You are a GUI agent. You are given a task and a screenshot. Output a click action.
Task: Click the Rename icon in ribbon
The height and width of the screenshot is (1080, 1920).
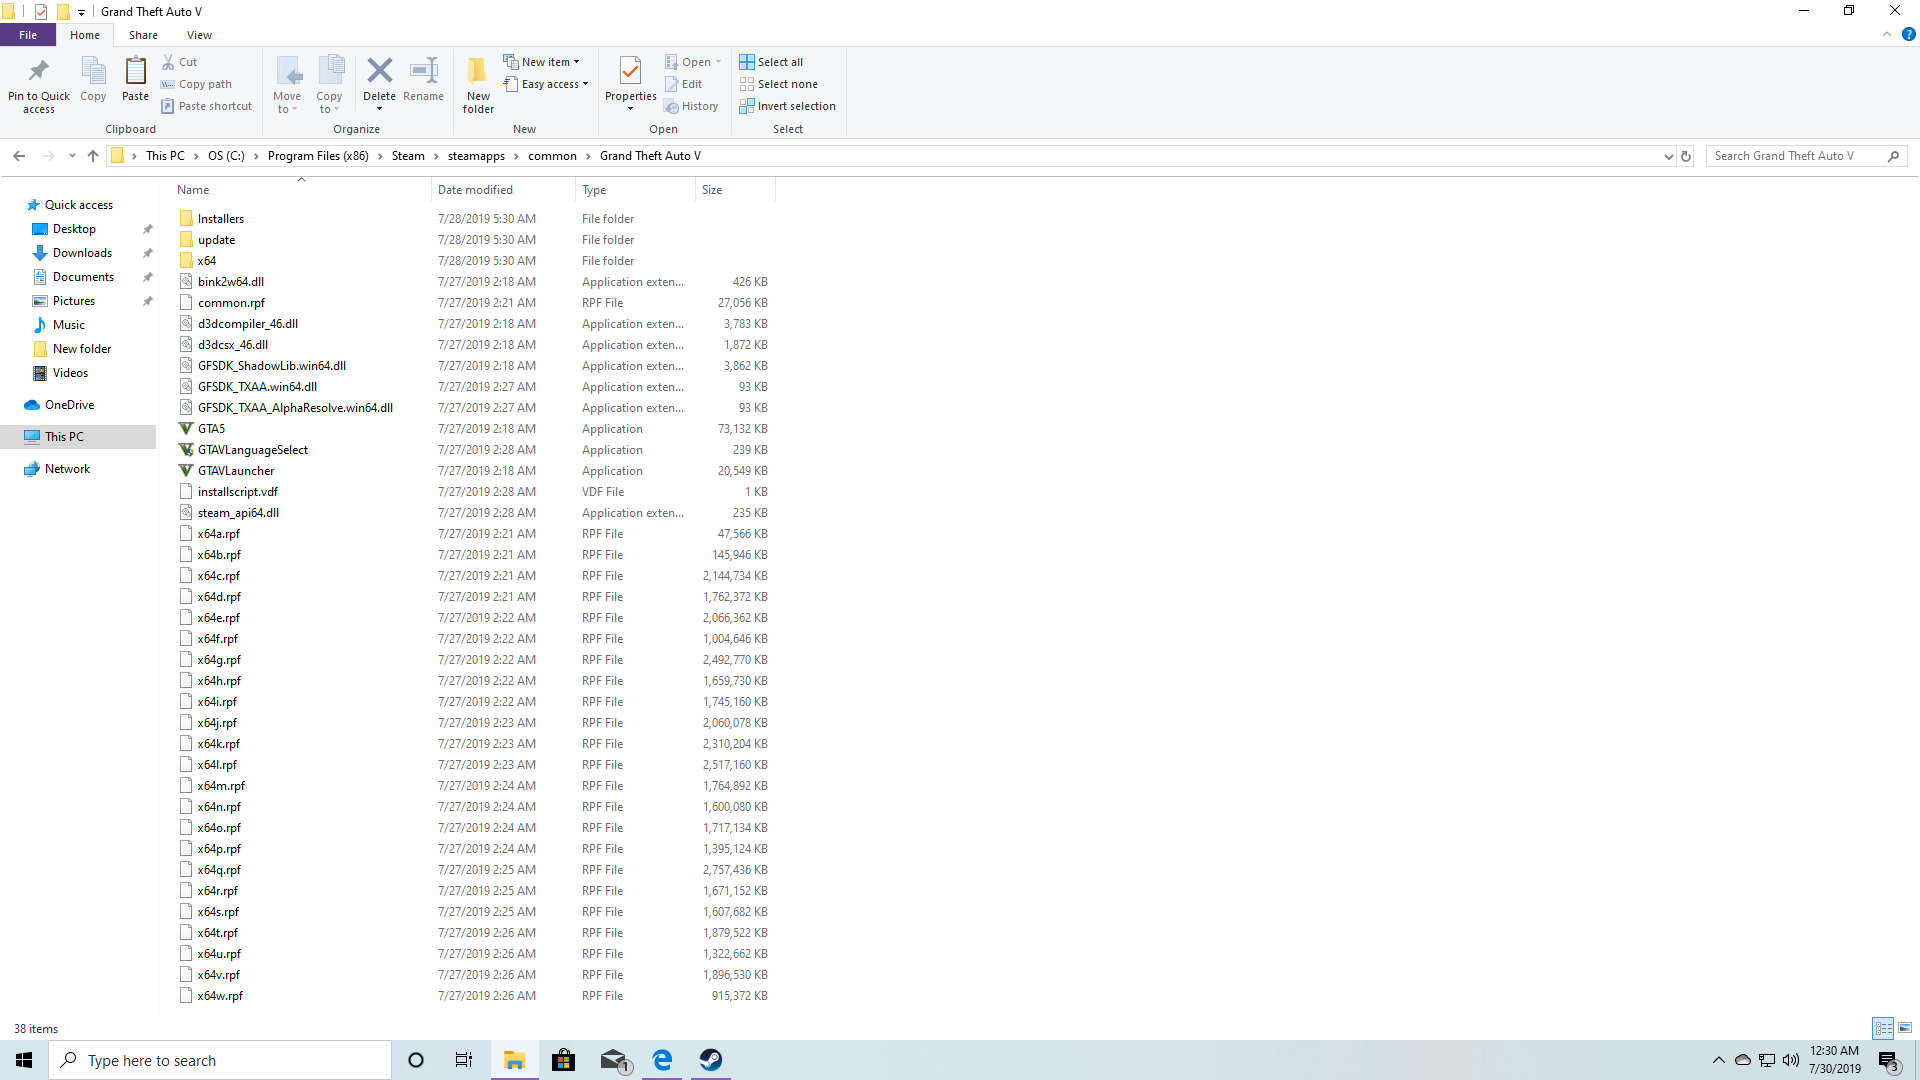coord(424,70)
